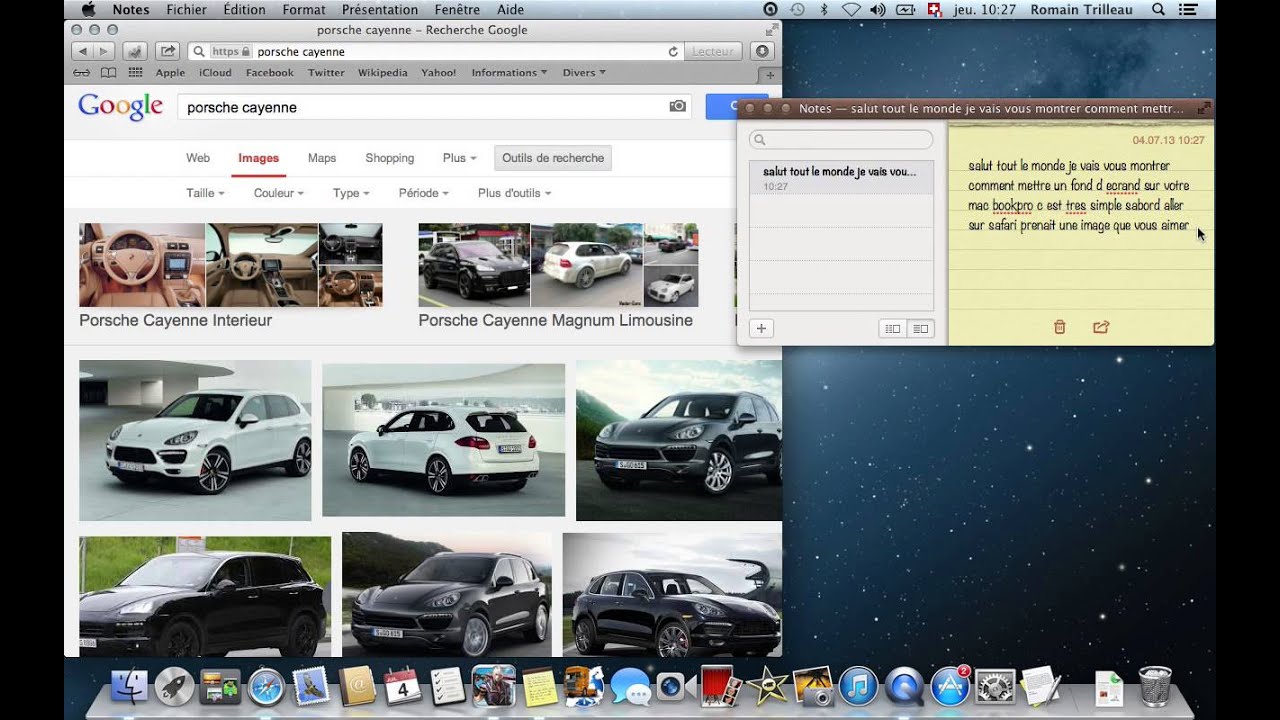The height and width of the screenshot is (720, 1280).
Task: Open Porsche Cayenne Interieur link
Action: [175, 320]
